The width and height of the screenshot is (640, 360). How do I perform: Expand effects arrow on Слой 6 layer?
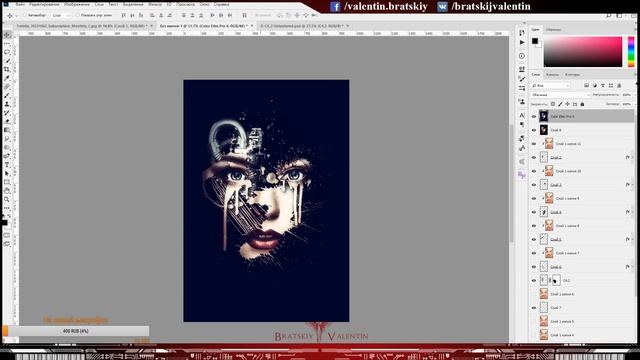(x=632, y=267)
